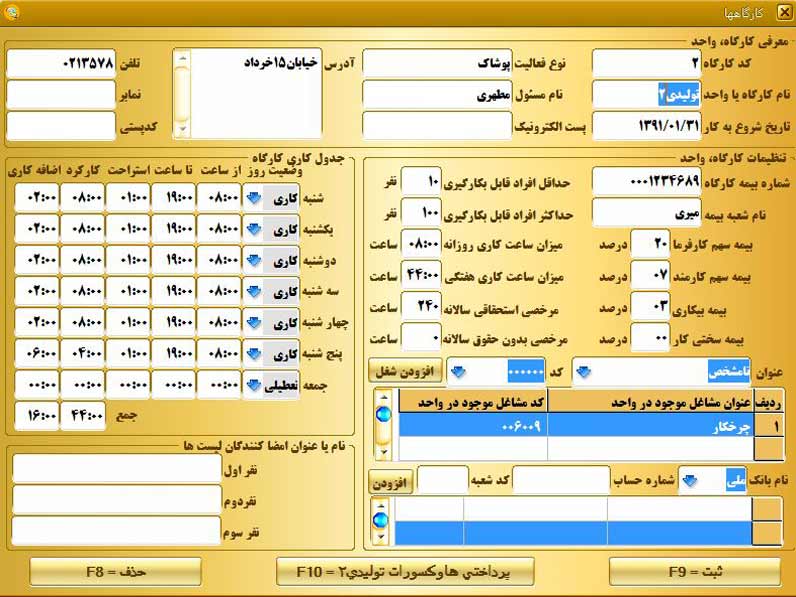Open day status dropdown for جمعه
This screenshot has height=597, width=796.
(253, 385)
